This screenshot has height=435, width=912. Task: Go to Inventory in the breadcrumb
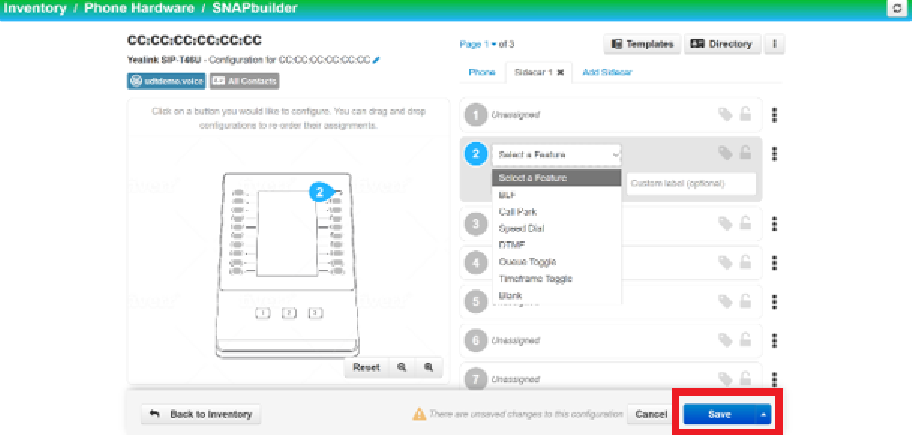(35, 9)
